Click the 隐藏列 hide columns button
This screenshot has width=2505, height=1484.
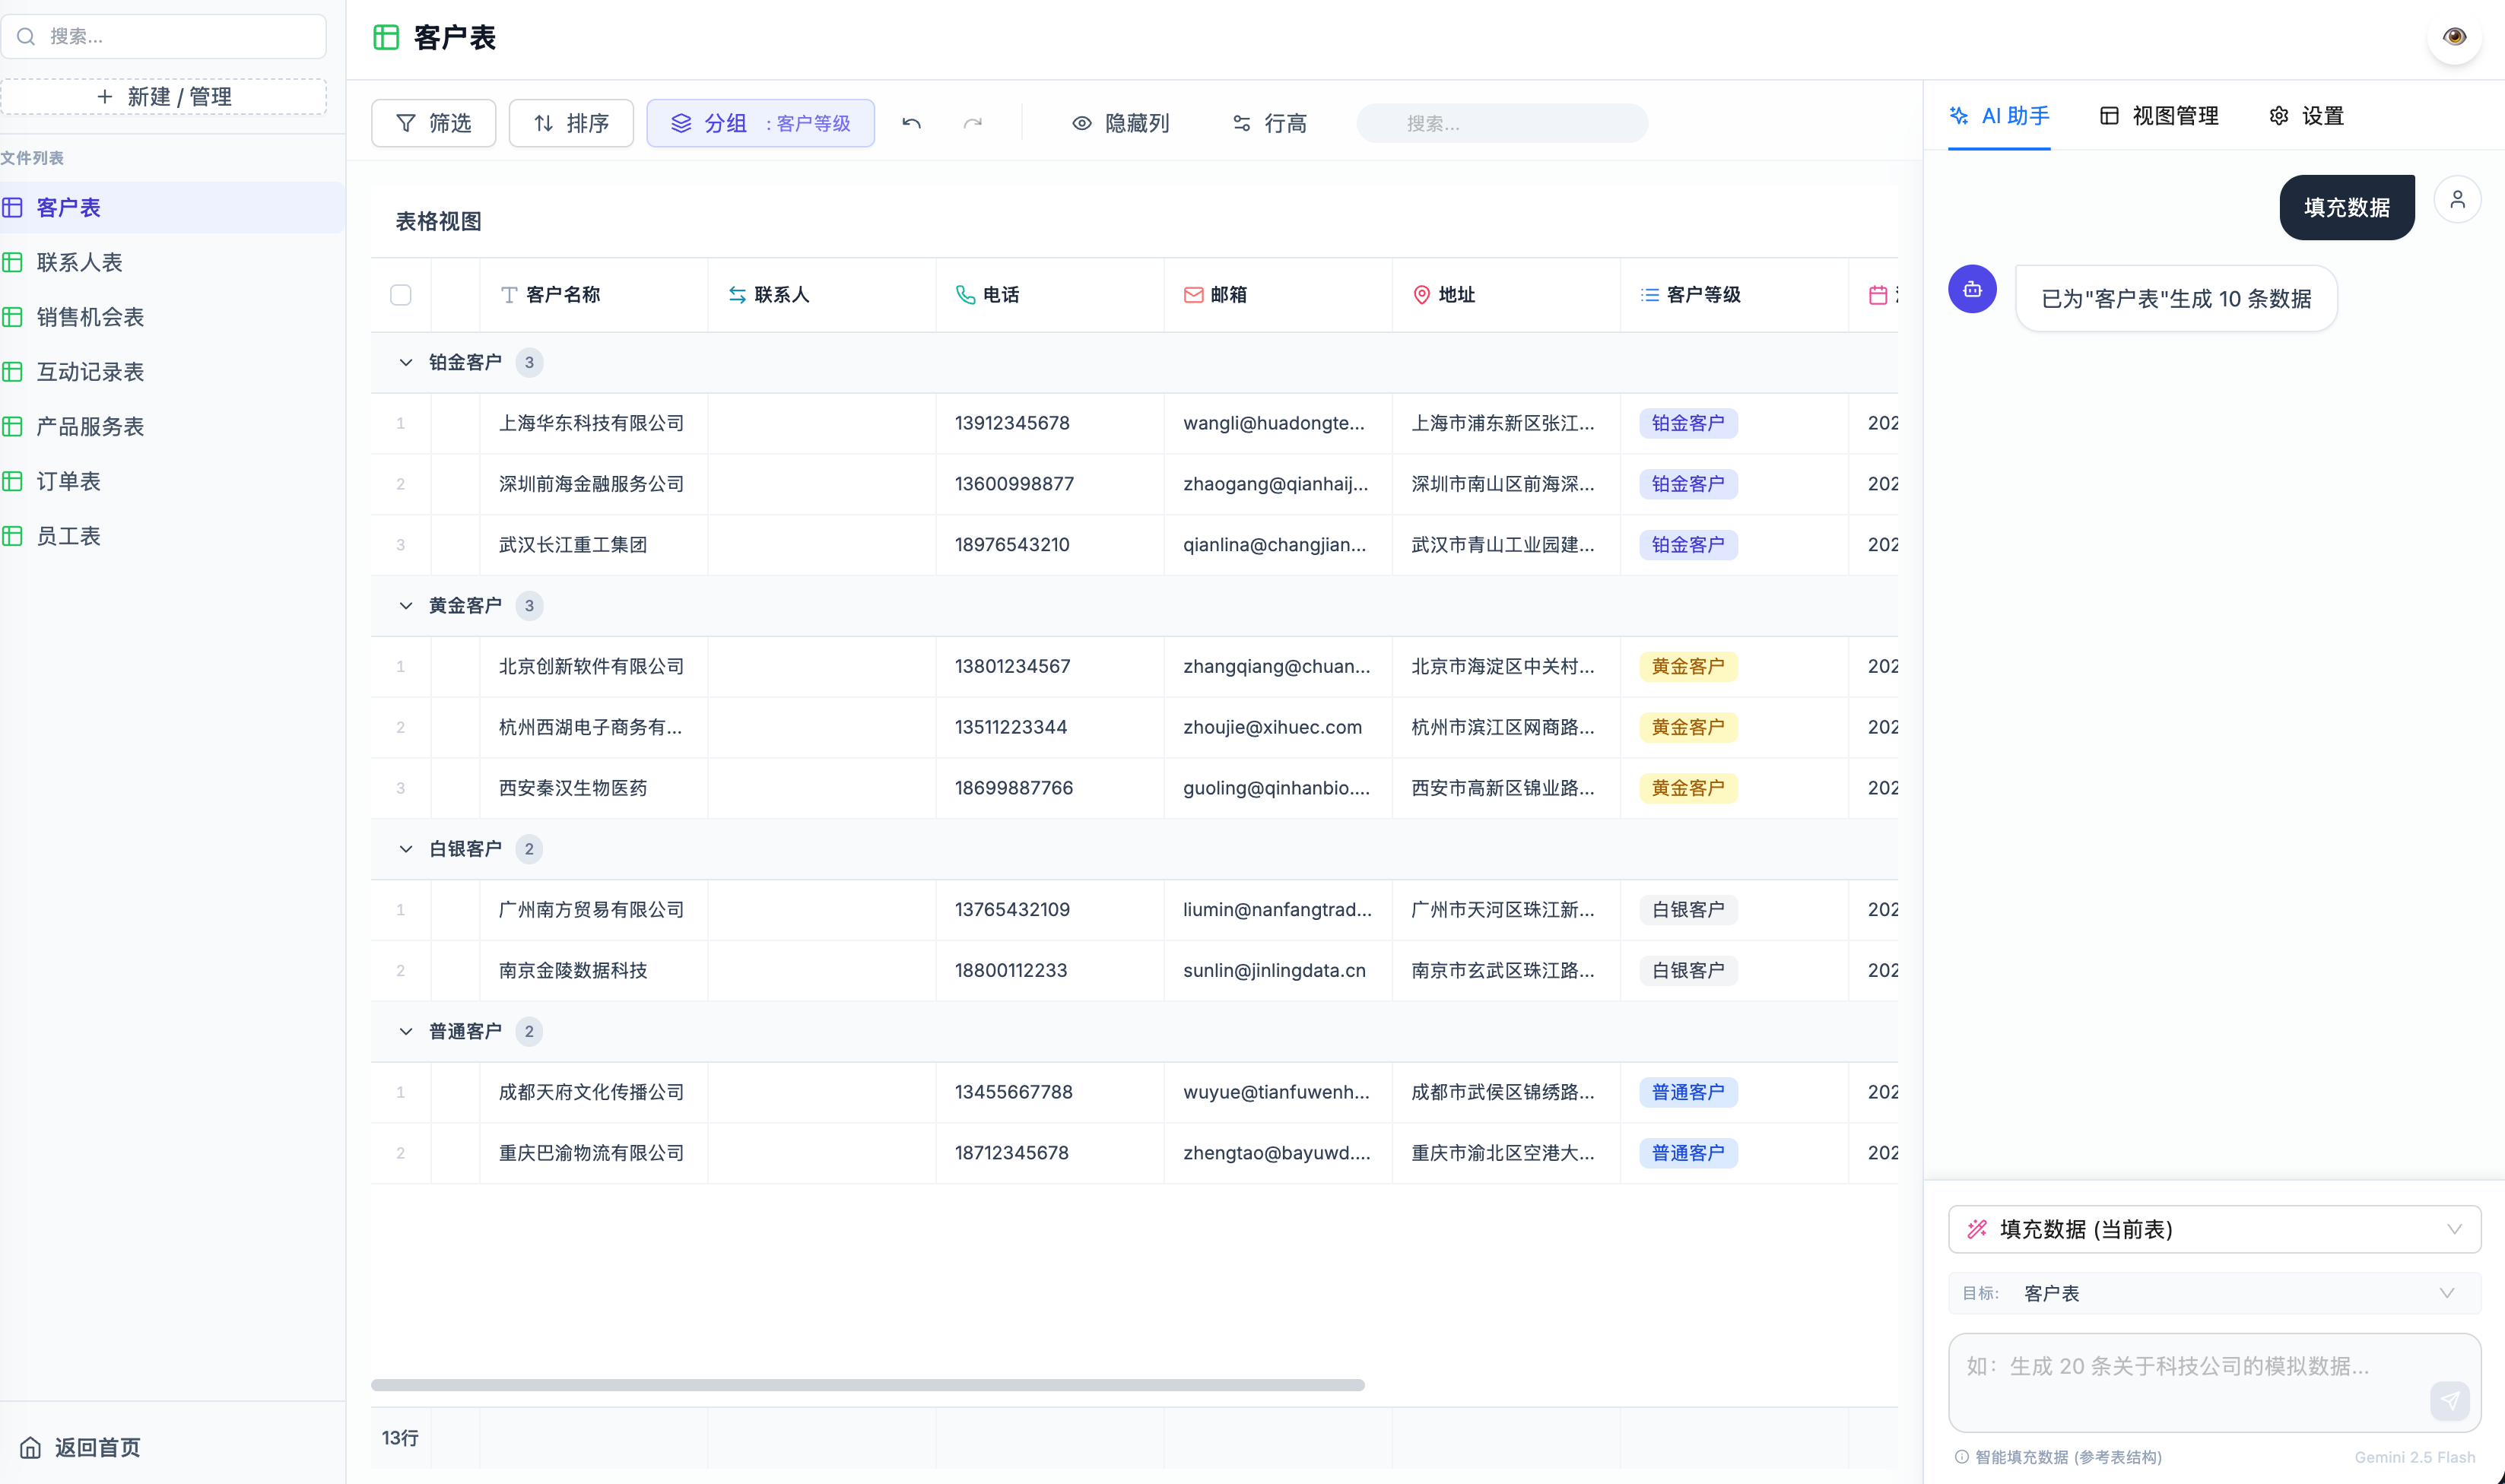click(x=1120, y=123)
